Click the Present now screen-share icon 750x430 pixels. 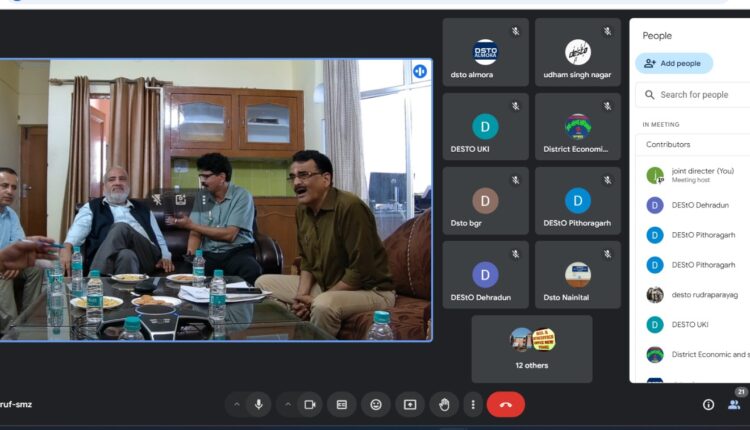(410, 404)
